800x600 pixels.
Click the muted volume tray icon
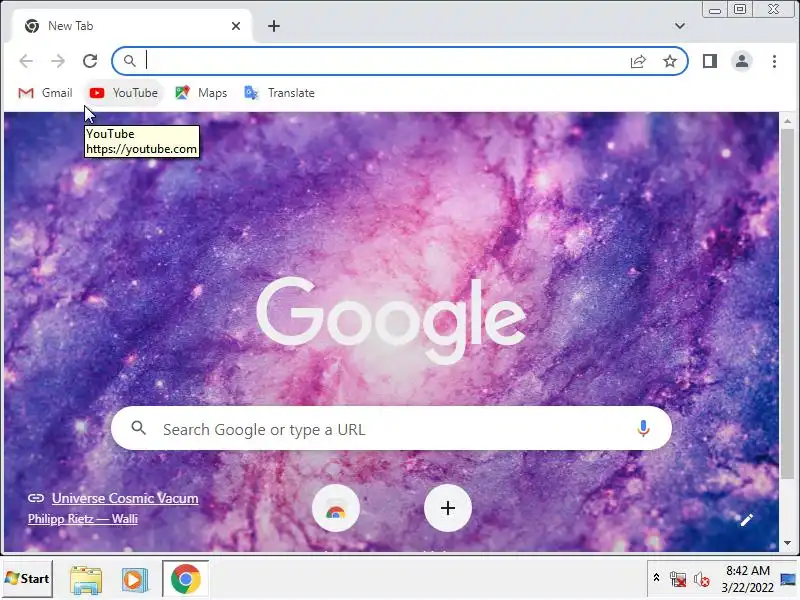pos(702,580)
